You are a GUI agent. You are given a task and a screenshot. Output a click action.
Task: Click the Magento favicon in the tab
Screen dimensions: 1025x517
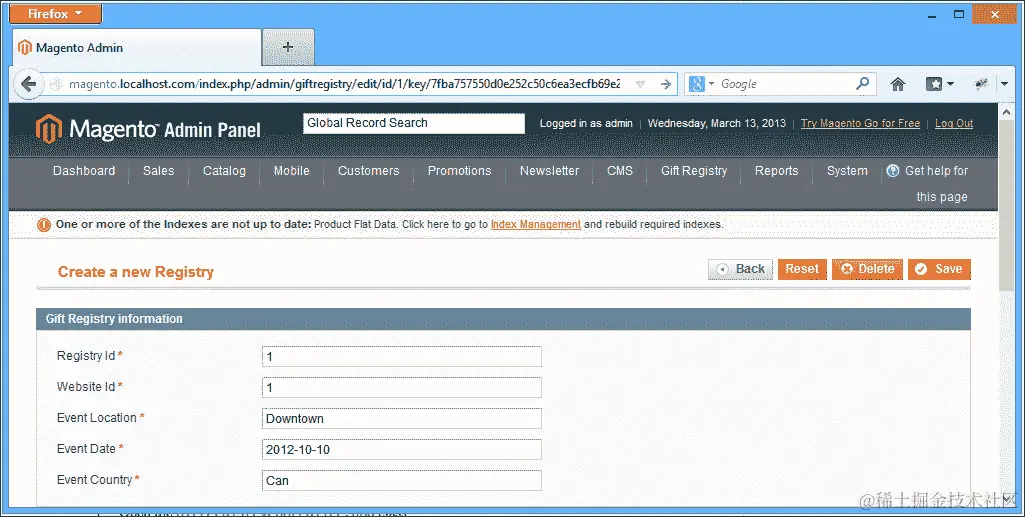point(25,48)
